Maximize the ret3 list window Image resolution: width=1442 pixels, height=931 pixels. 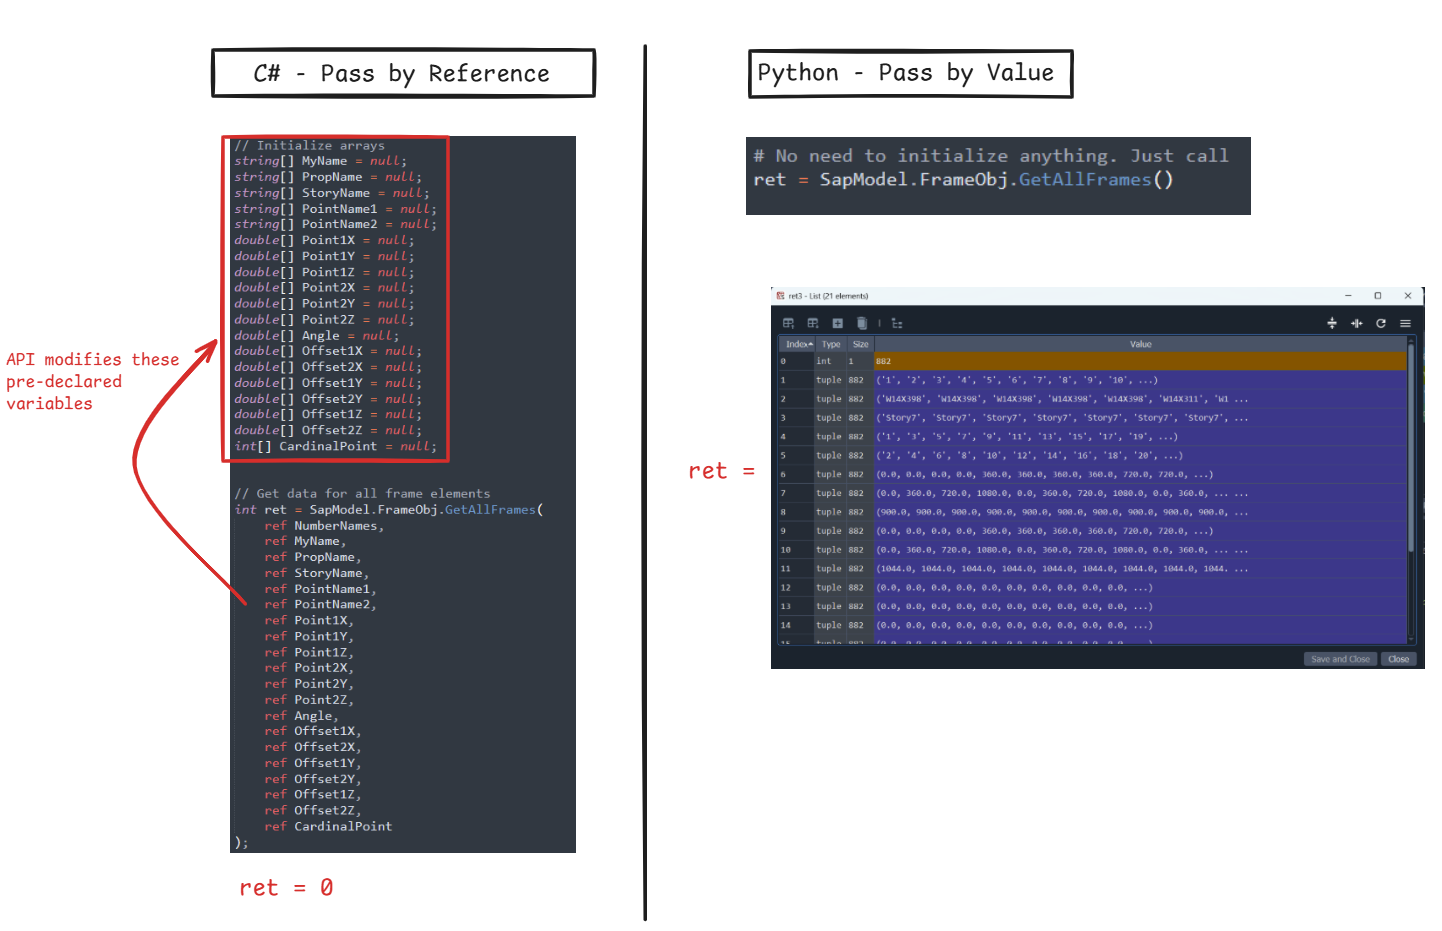click(1377, 296)
